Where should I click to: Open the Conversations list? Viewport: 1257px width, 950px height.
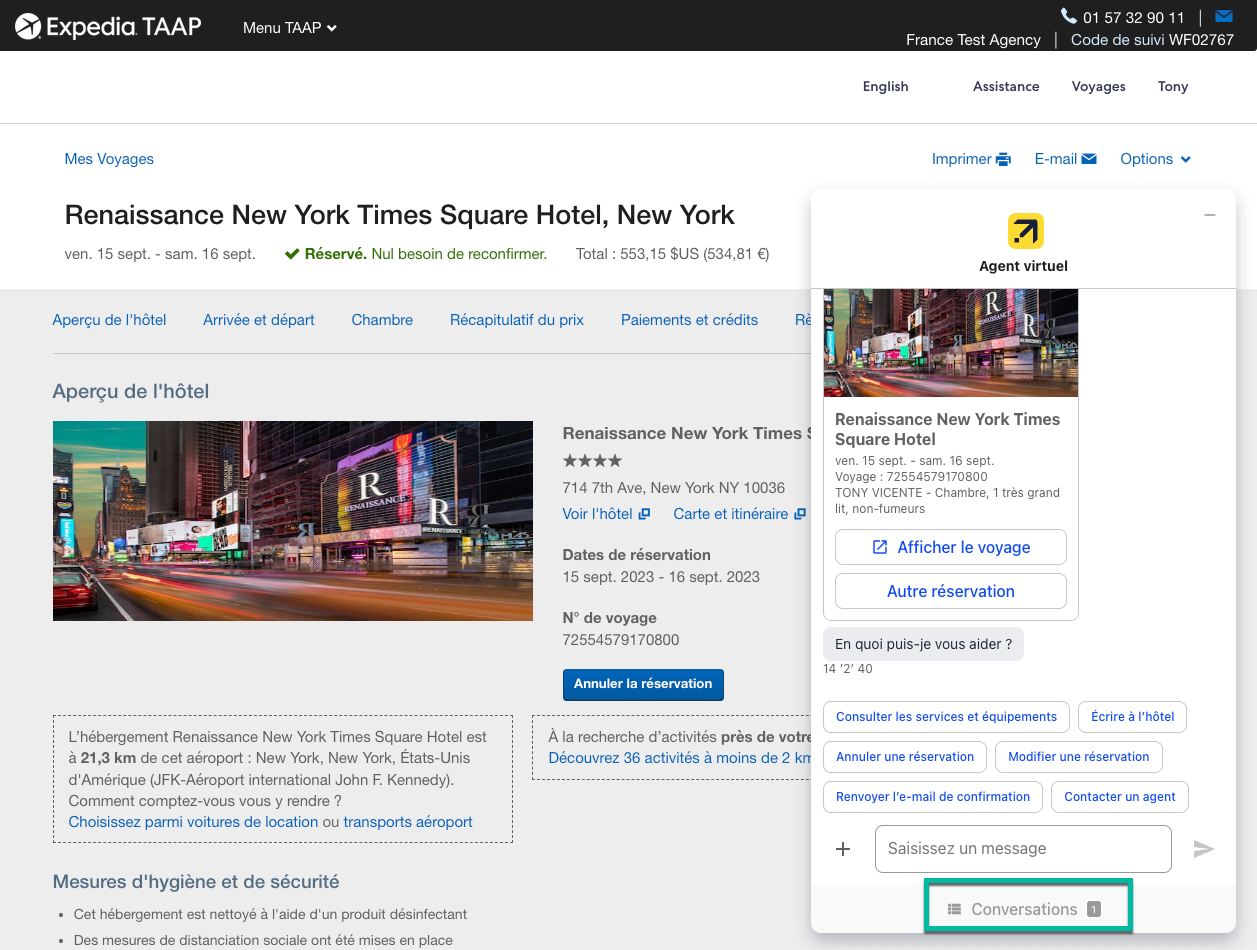pos(1024,909)
